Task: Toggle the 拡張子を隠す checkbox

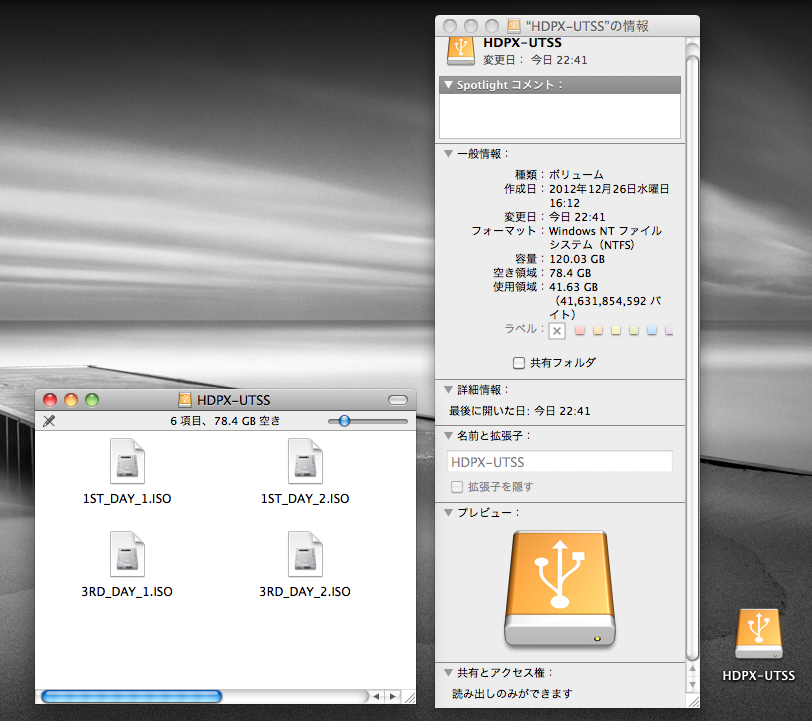Action: [x=457, y=486]
